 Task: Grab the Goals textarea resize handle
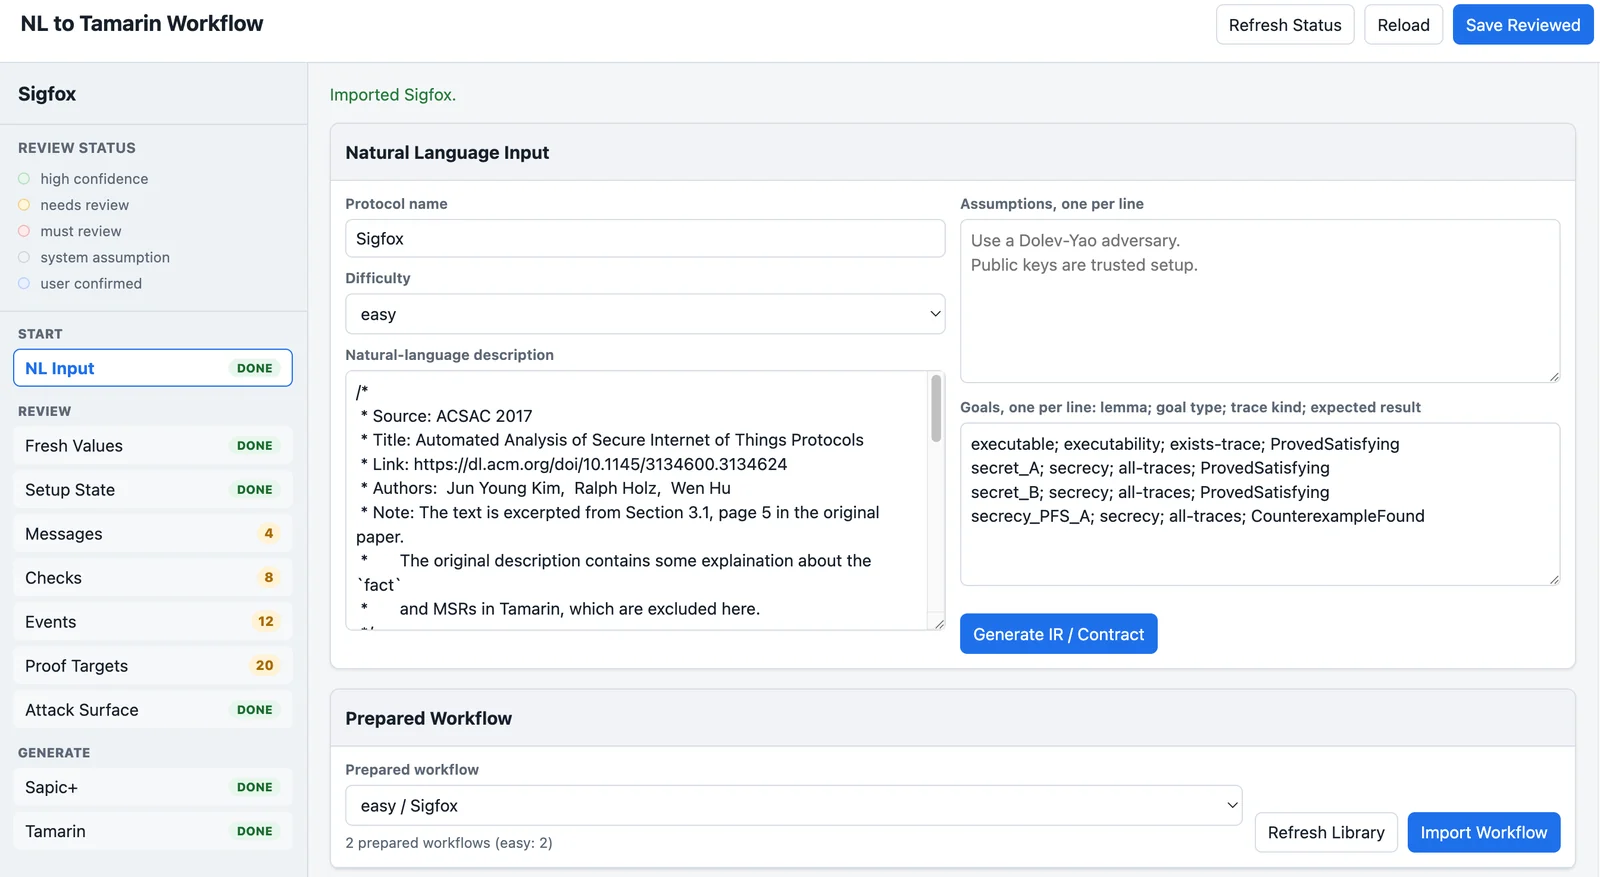[x=1553, y=579]
